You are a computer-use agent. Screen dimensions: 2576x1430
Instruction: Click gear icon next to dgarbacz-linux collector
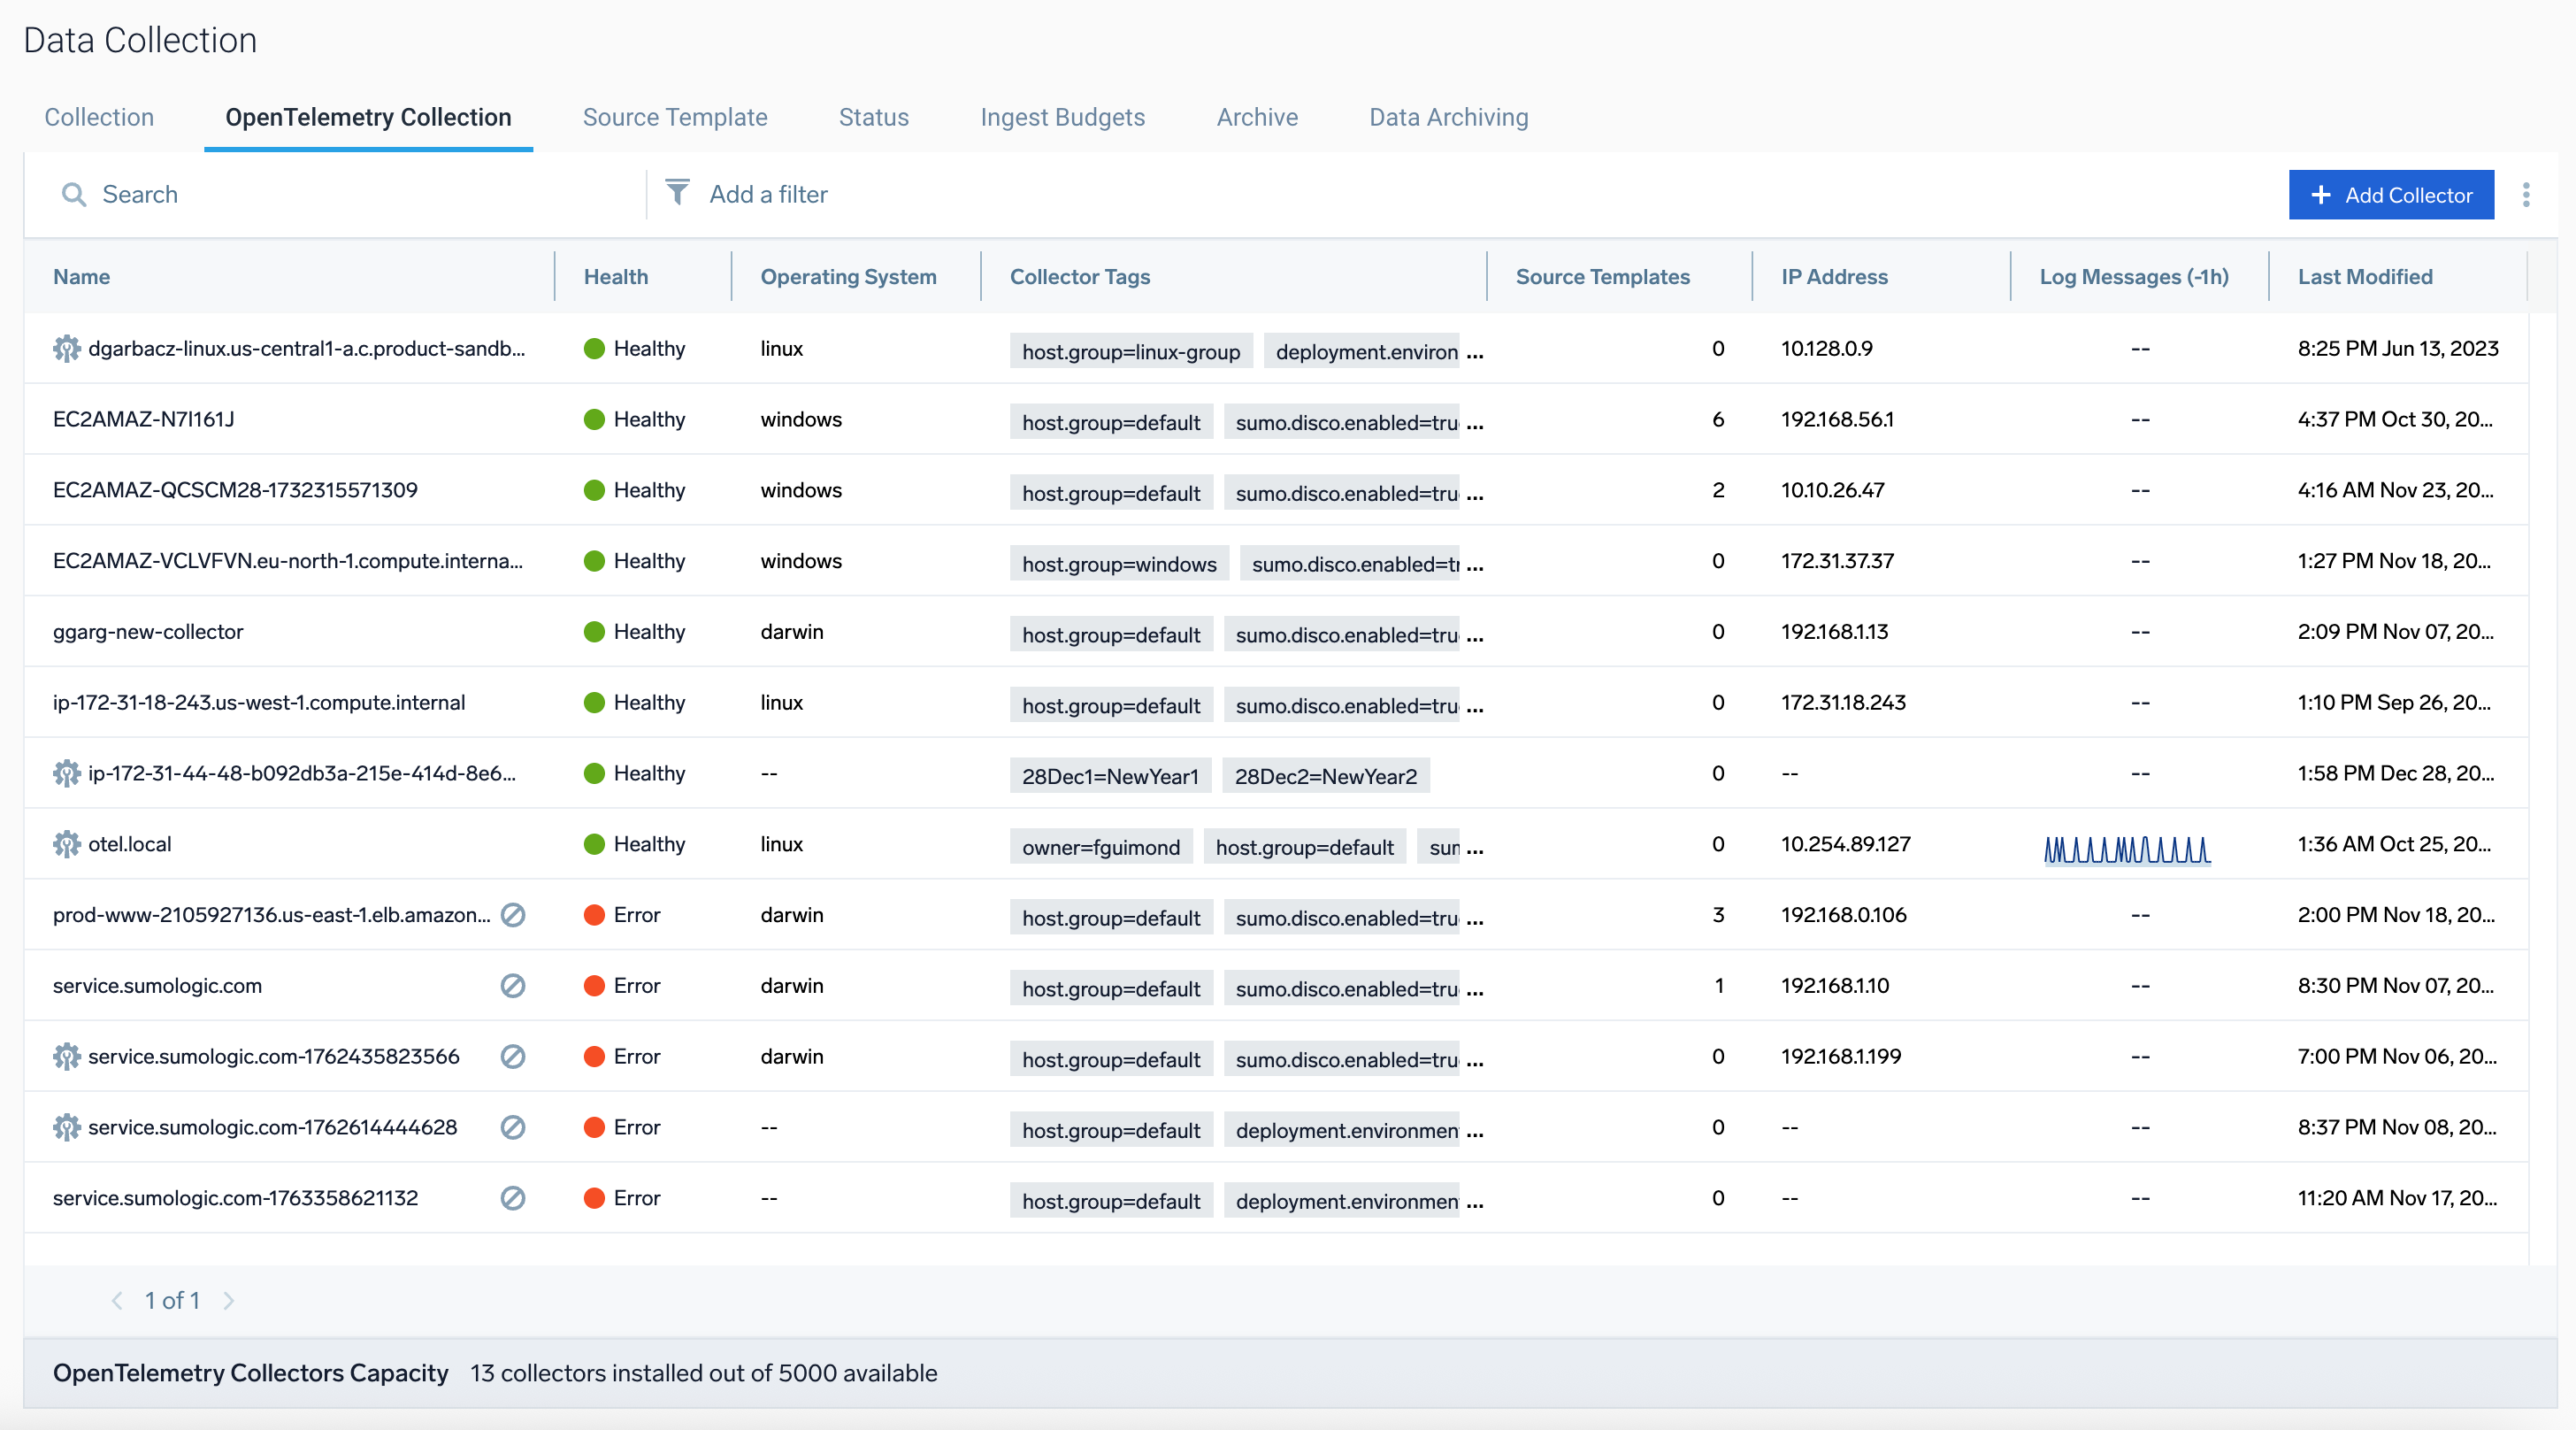coord(66,349)
